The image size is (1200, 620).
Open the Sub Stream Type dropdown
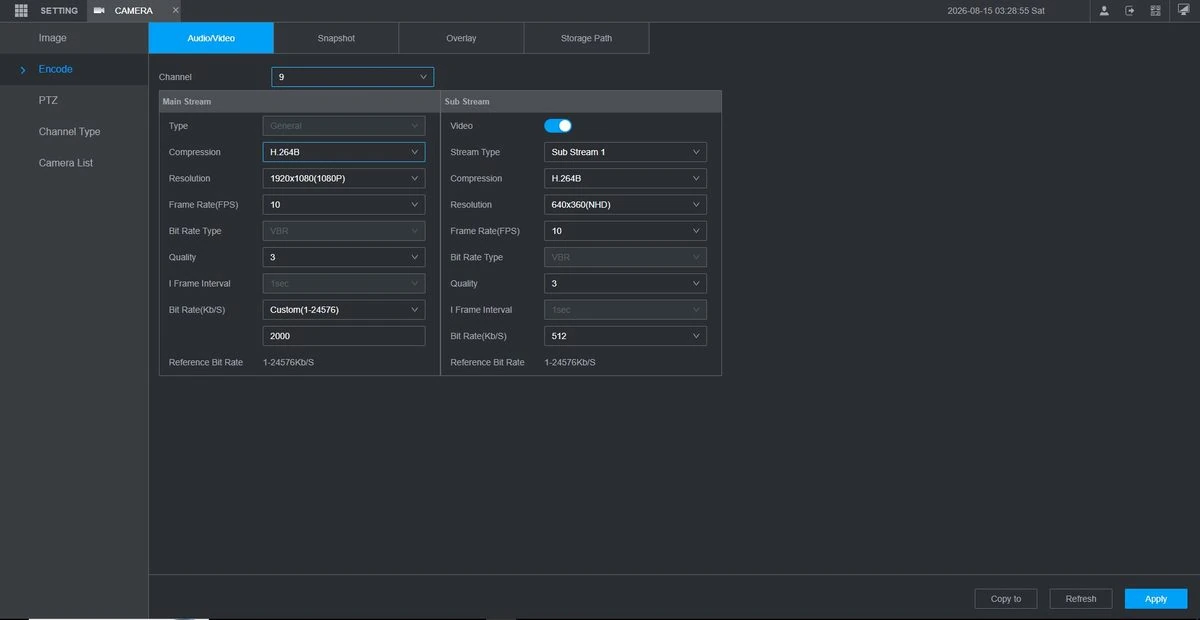(625, 152)
